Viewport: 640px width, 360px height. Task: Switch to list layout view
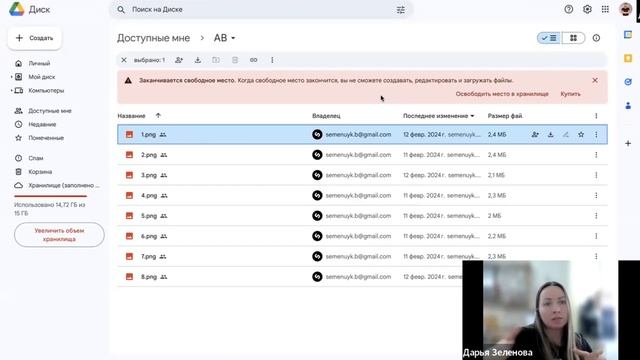coord(549,38)
